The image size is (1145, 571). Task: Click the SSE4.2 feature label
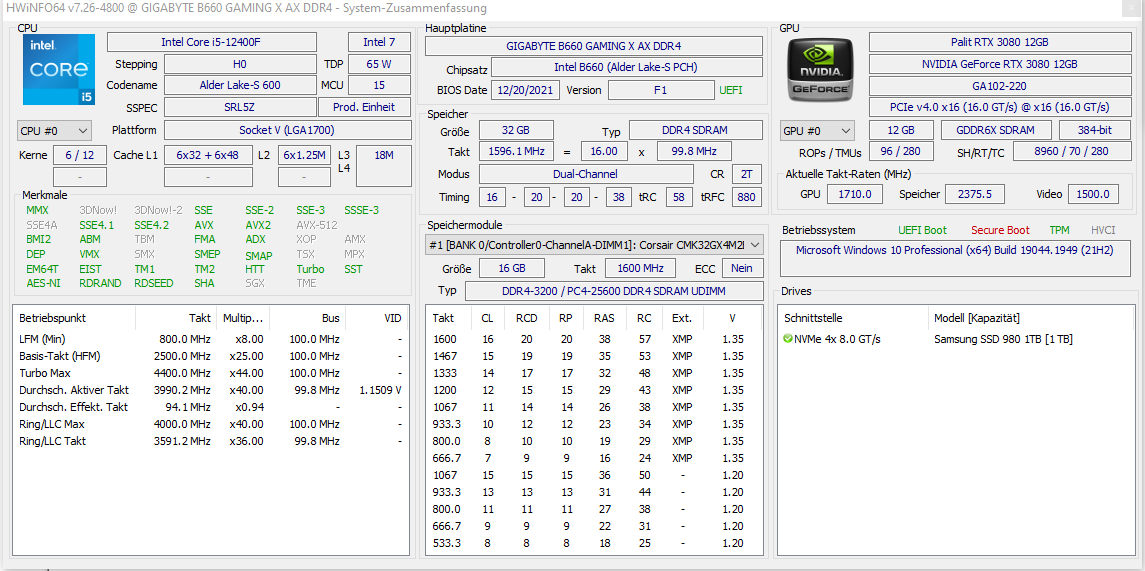[151, 225]
